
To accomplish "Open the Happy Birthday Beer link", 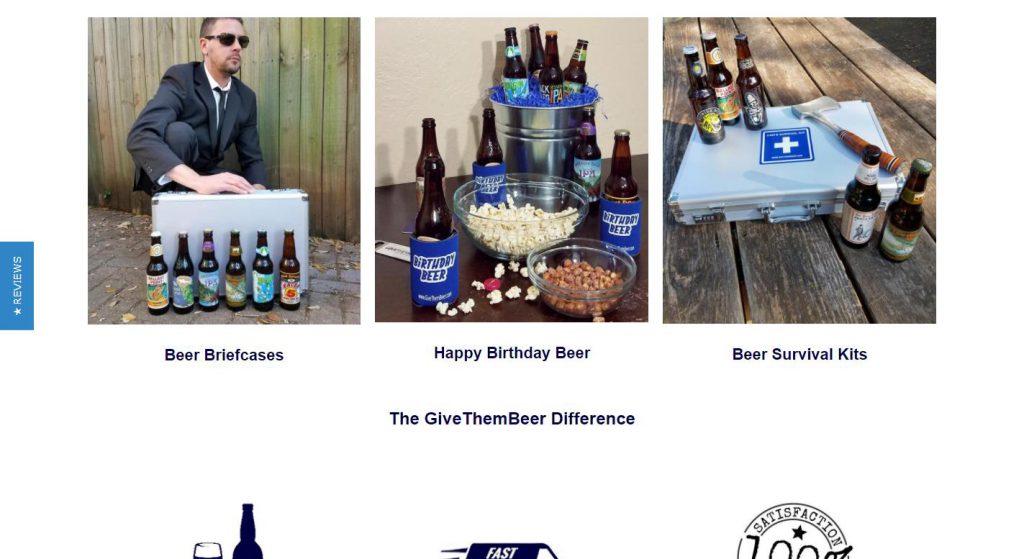I will (x=512, y=353).
